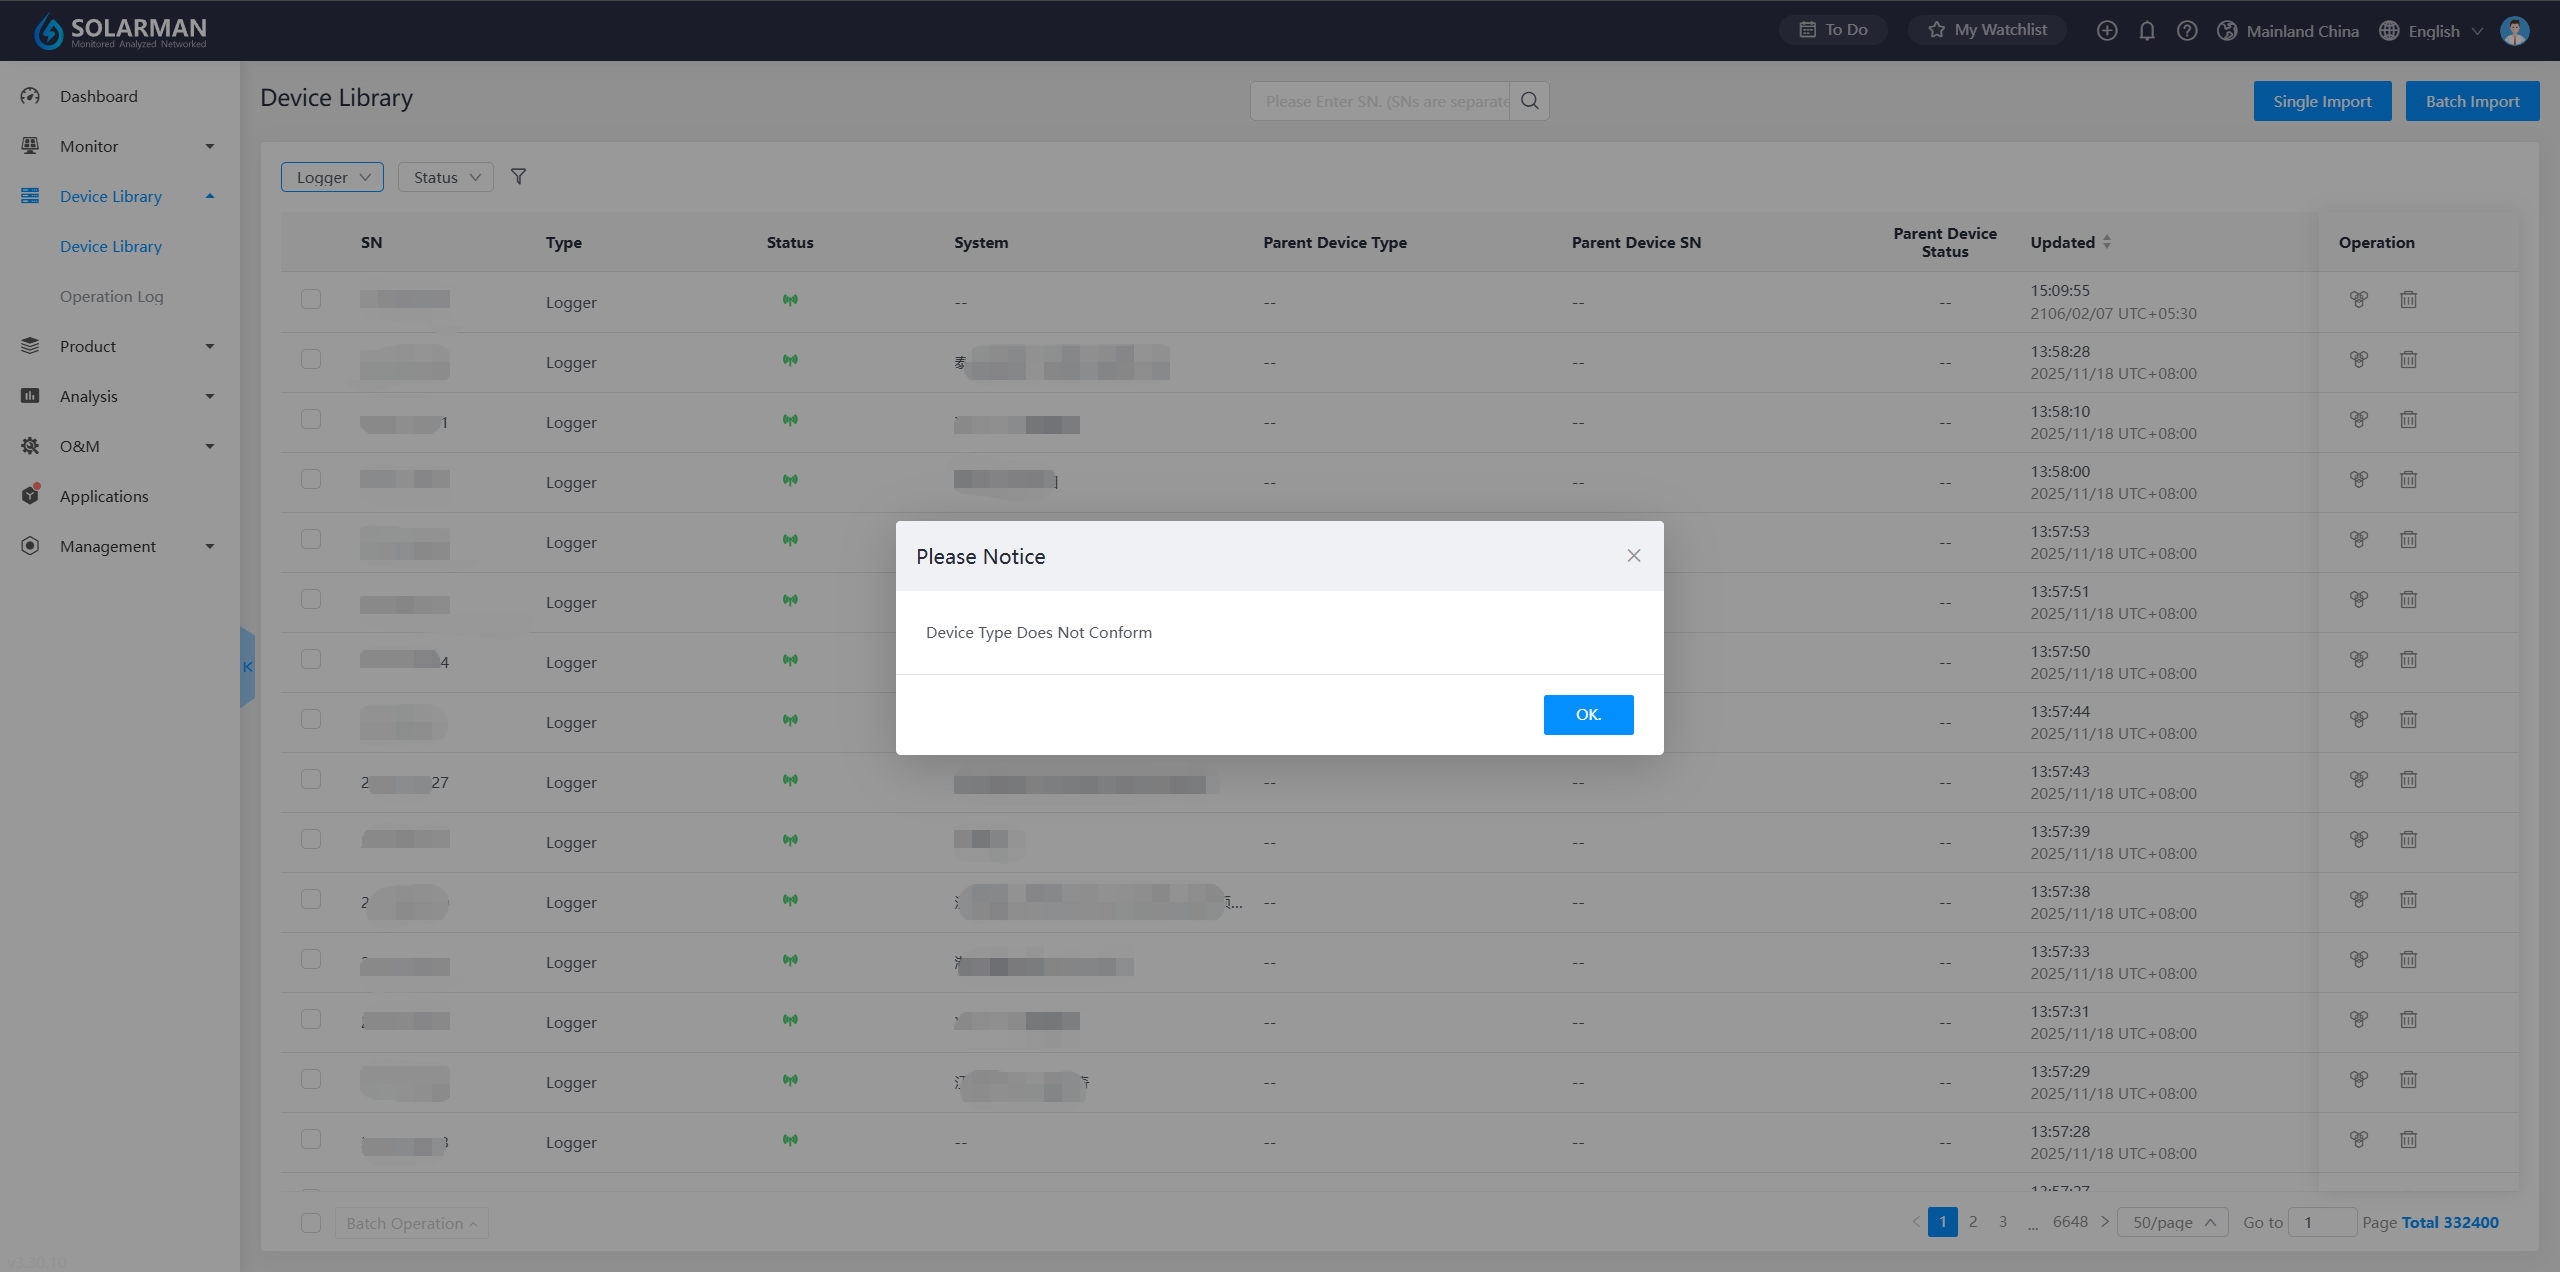Click the user avatar icon
This screenshot has width=2560, height=1272.
coord(2514,31)
